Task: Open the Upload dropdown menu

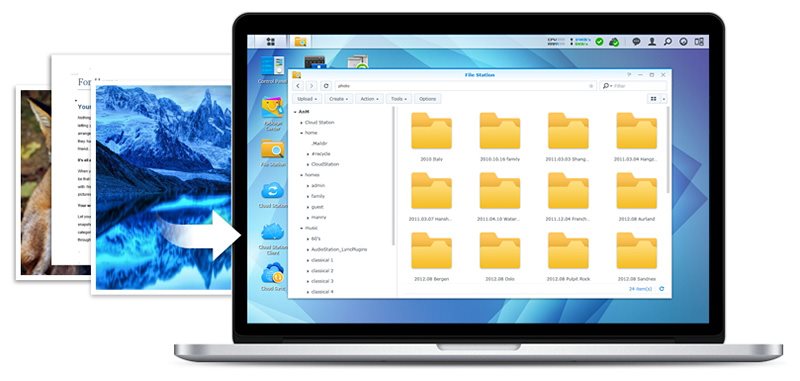Action: [x=307, y=98]
